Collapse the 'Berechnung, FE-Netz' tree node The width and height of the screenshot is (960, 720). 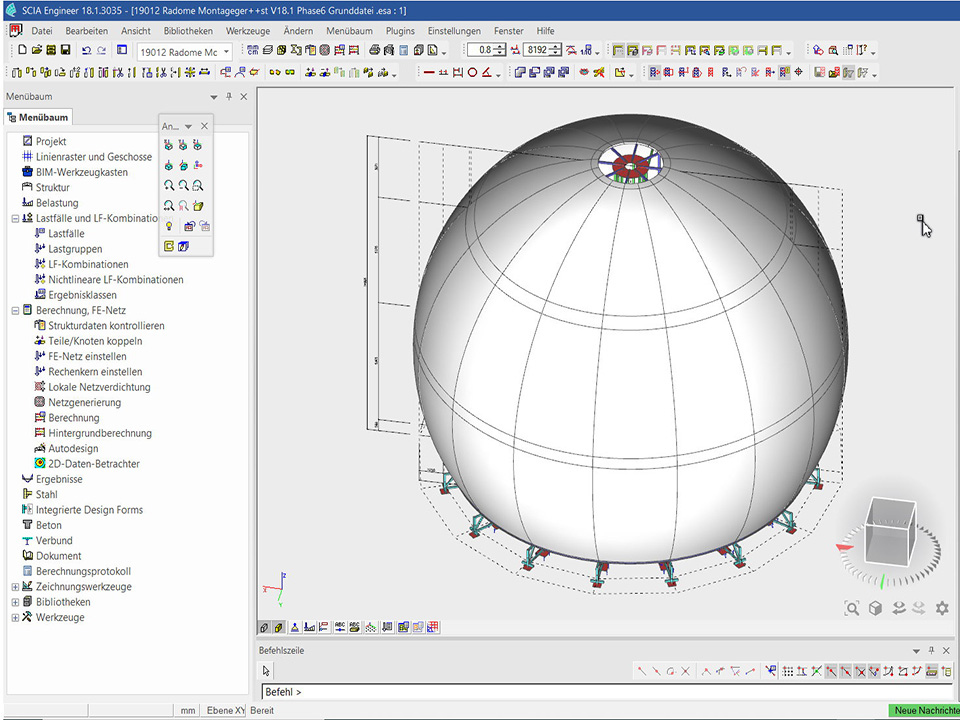(15, 311)
